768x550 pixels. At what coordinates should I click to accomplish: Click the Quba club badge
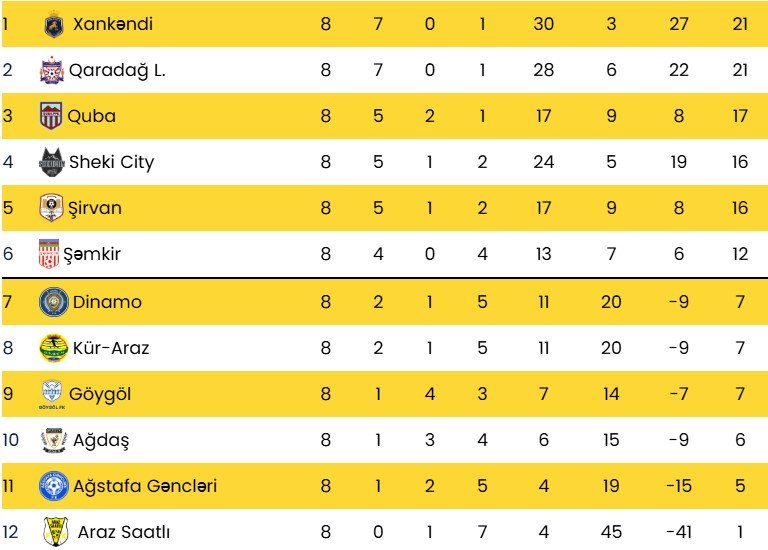(51, 116)
